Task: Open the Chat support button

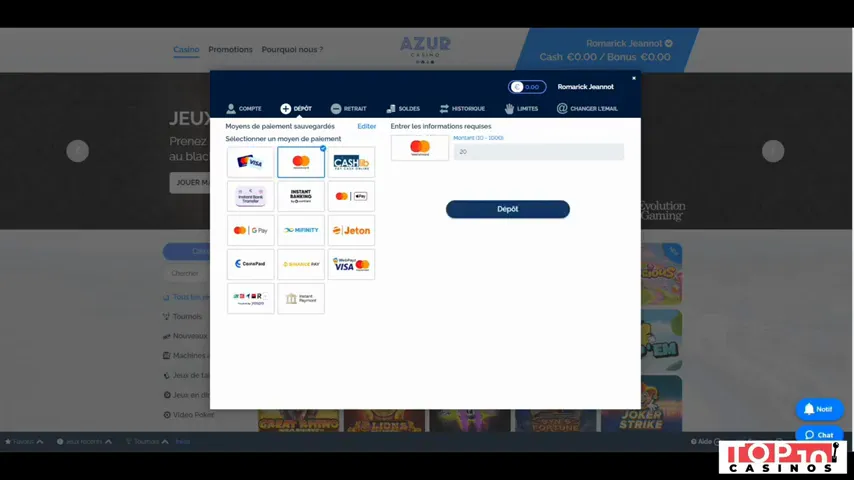Action: pos(819,435)
